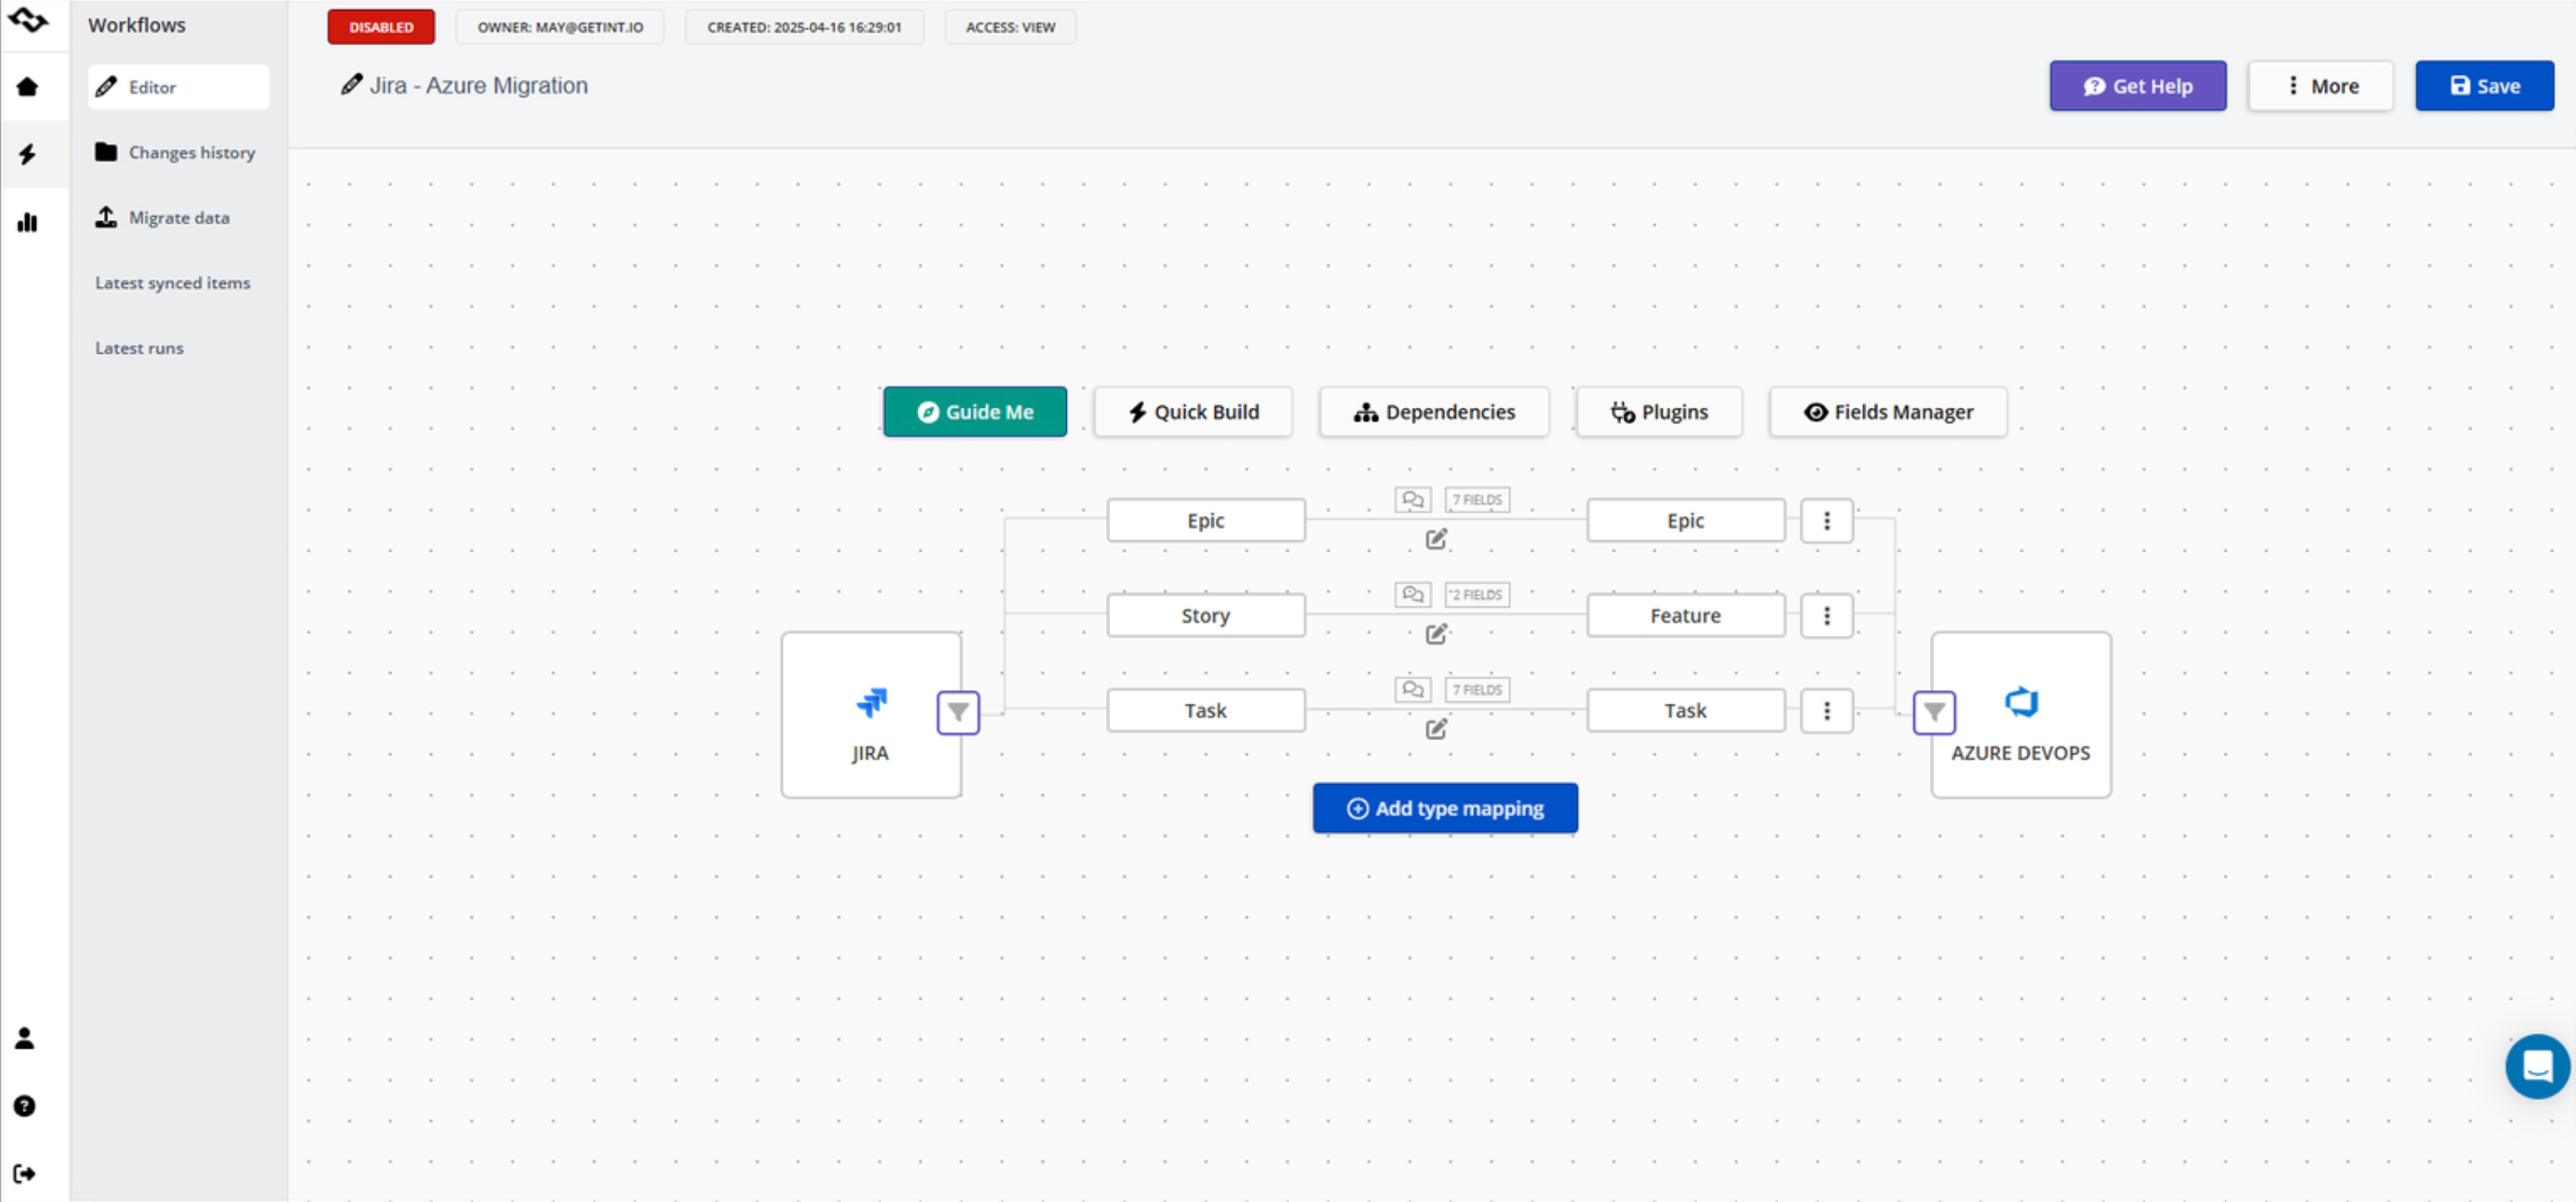This screenshot has height=1202, width=2576.
Task: Expand three-dot menu beside Azure Epic
Action: tap(1826, 520)
